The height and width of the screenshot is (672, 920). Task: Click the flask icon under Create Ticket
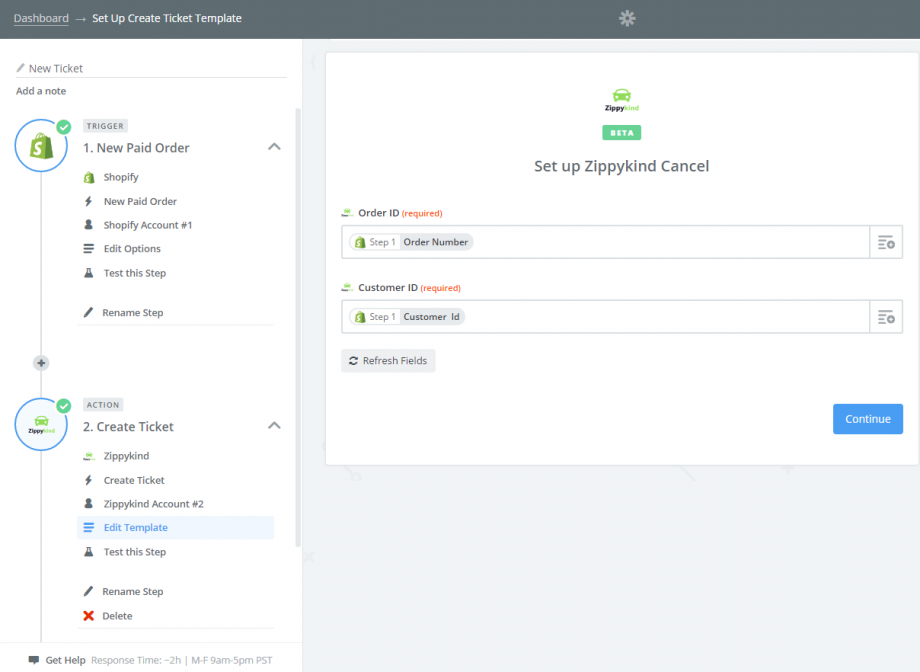[x=89, y=552]
